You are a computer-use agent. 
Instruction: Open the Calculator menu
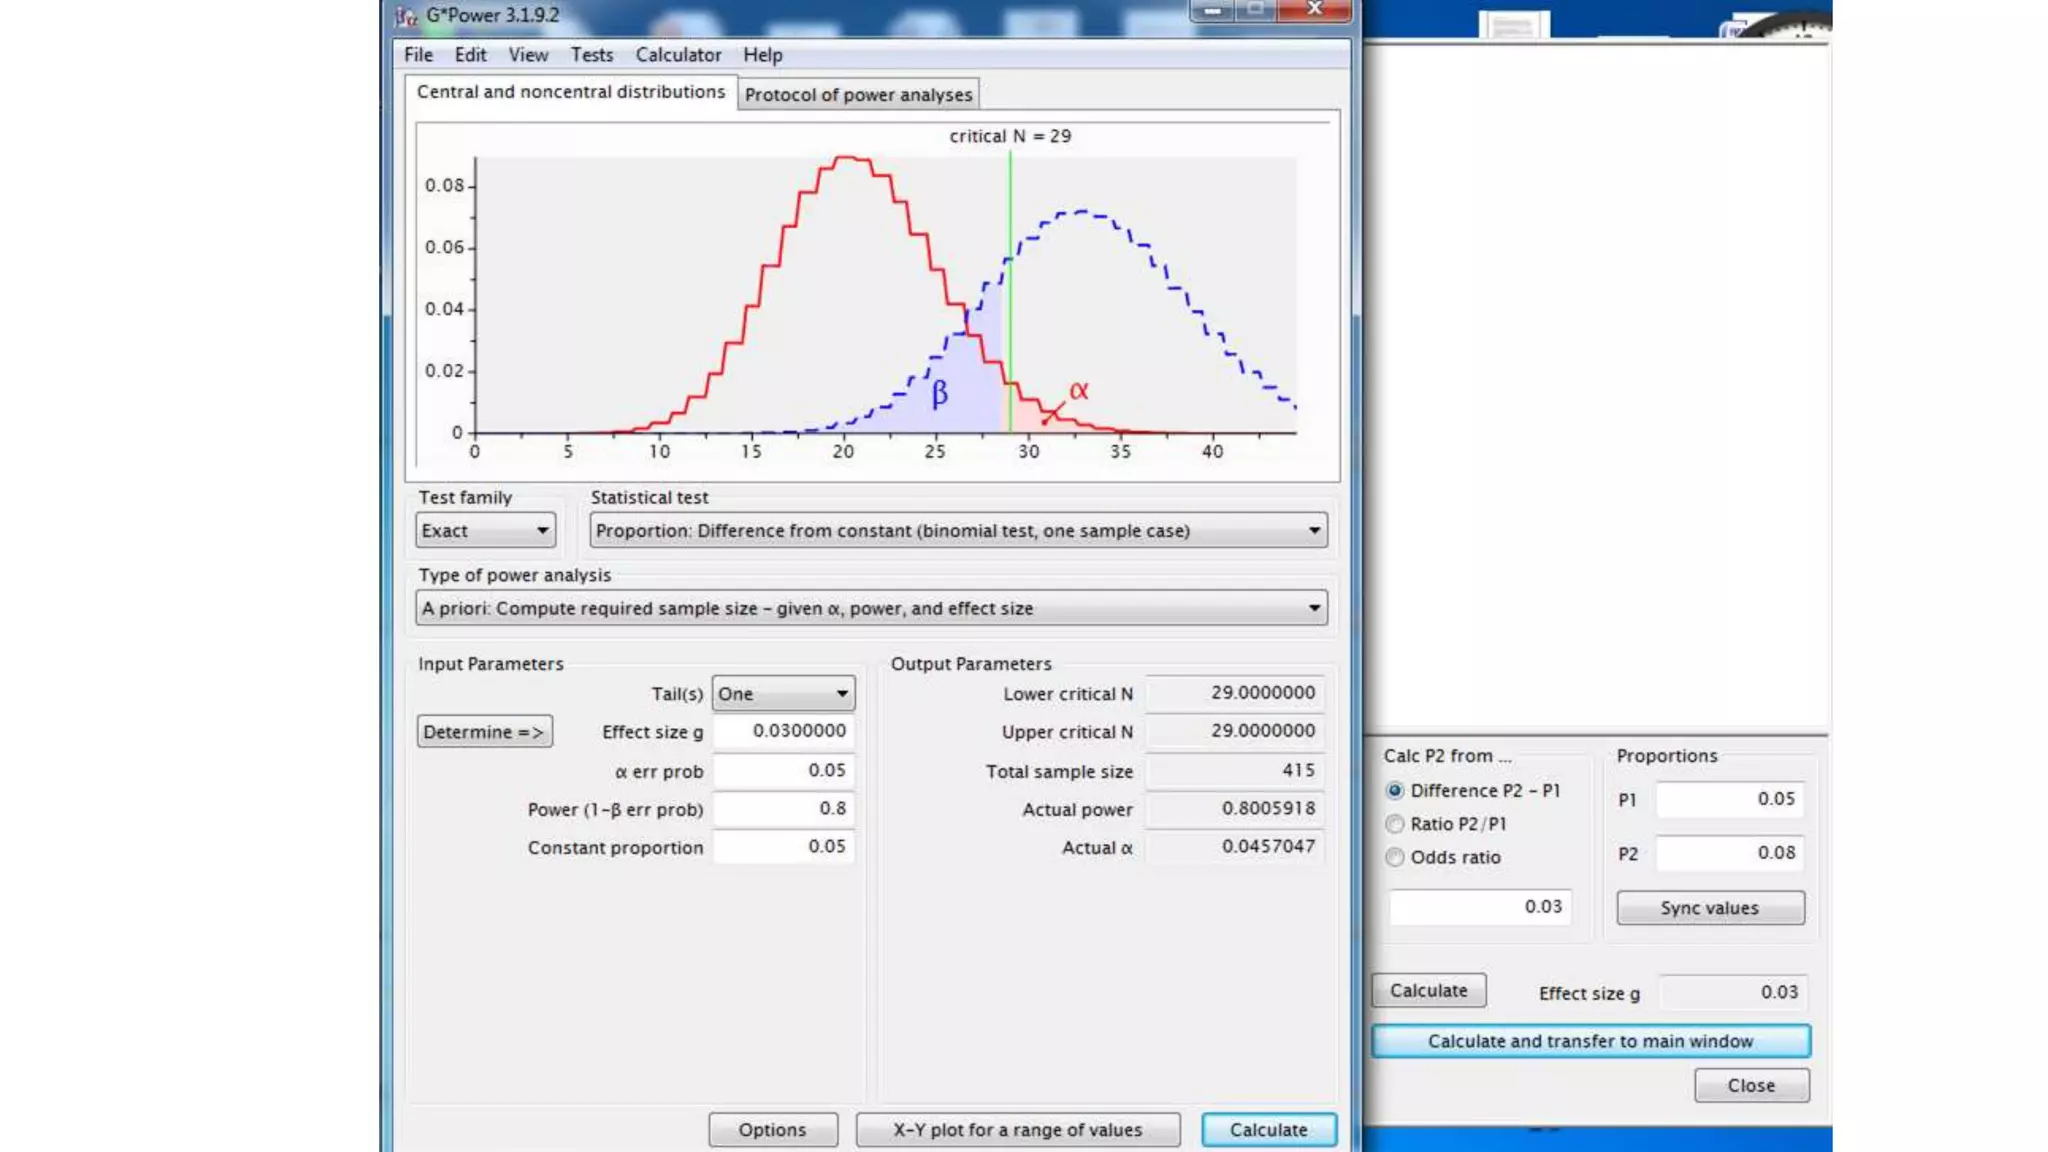[x=678, y=55]
